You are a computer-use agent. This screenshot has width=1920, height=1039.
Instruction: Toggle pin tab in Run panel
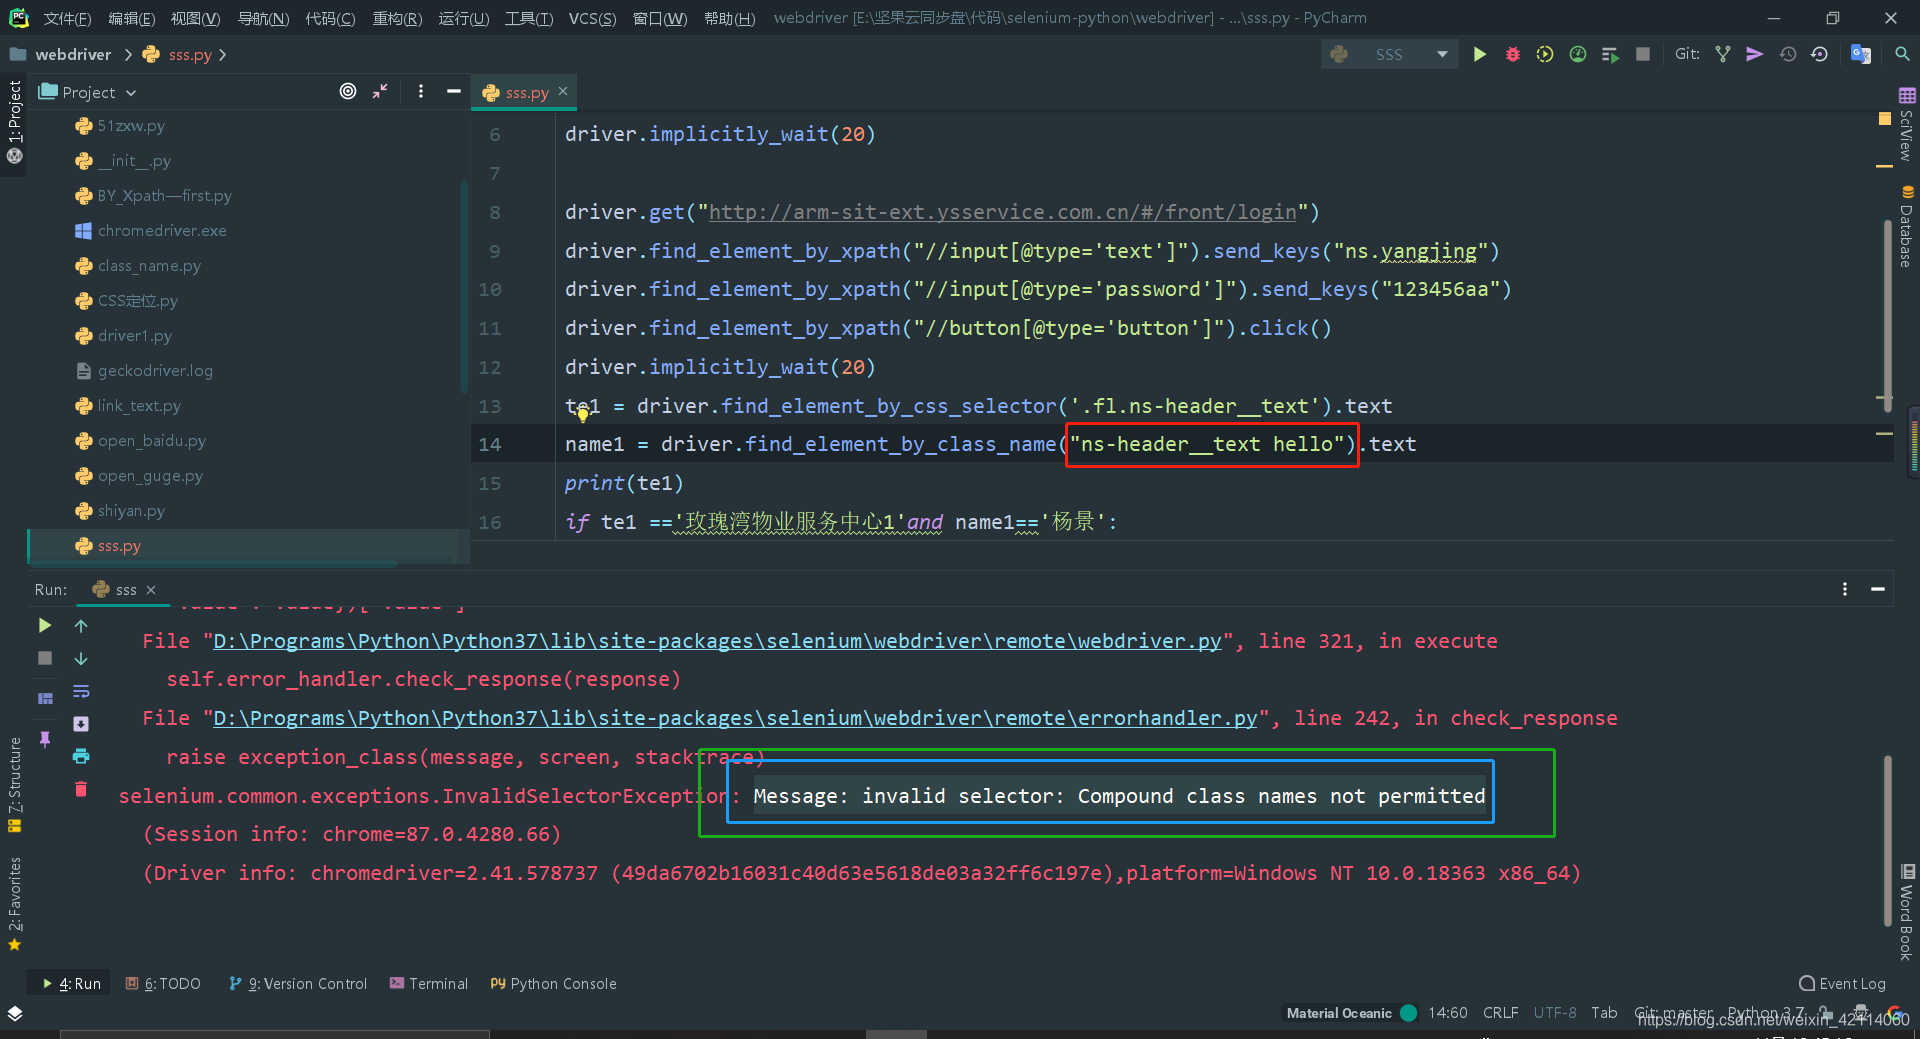tap(45, 739)
